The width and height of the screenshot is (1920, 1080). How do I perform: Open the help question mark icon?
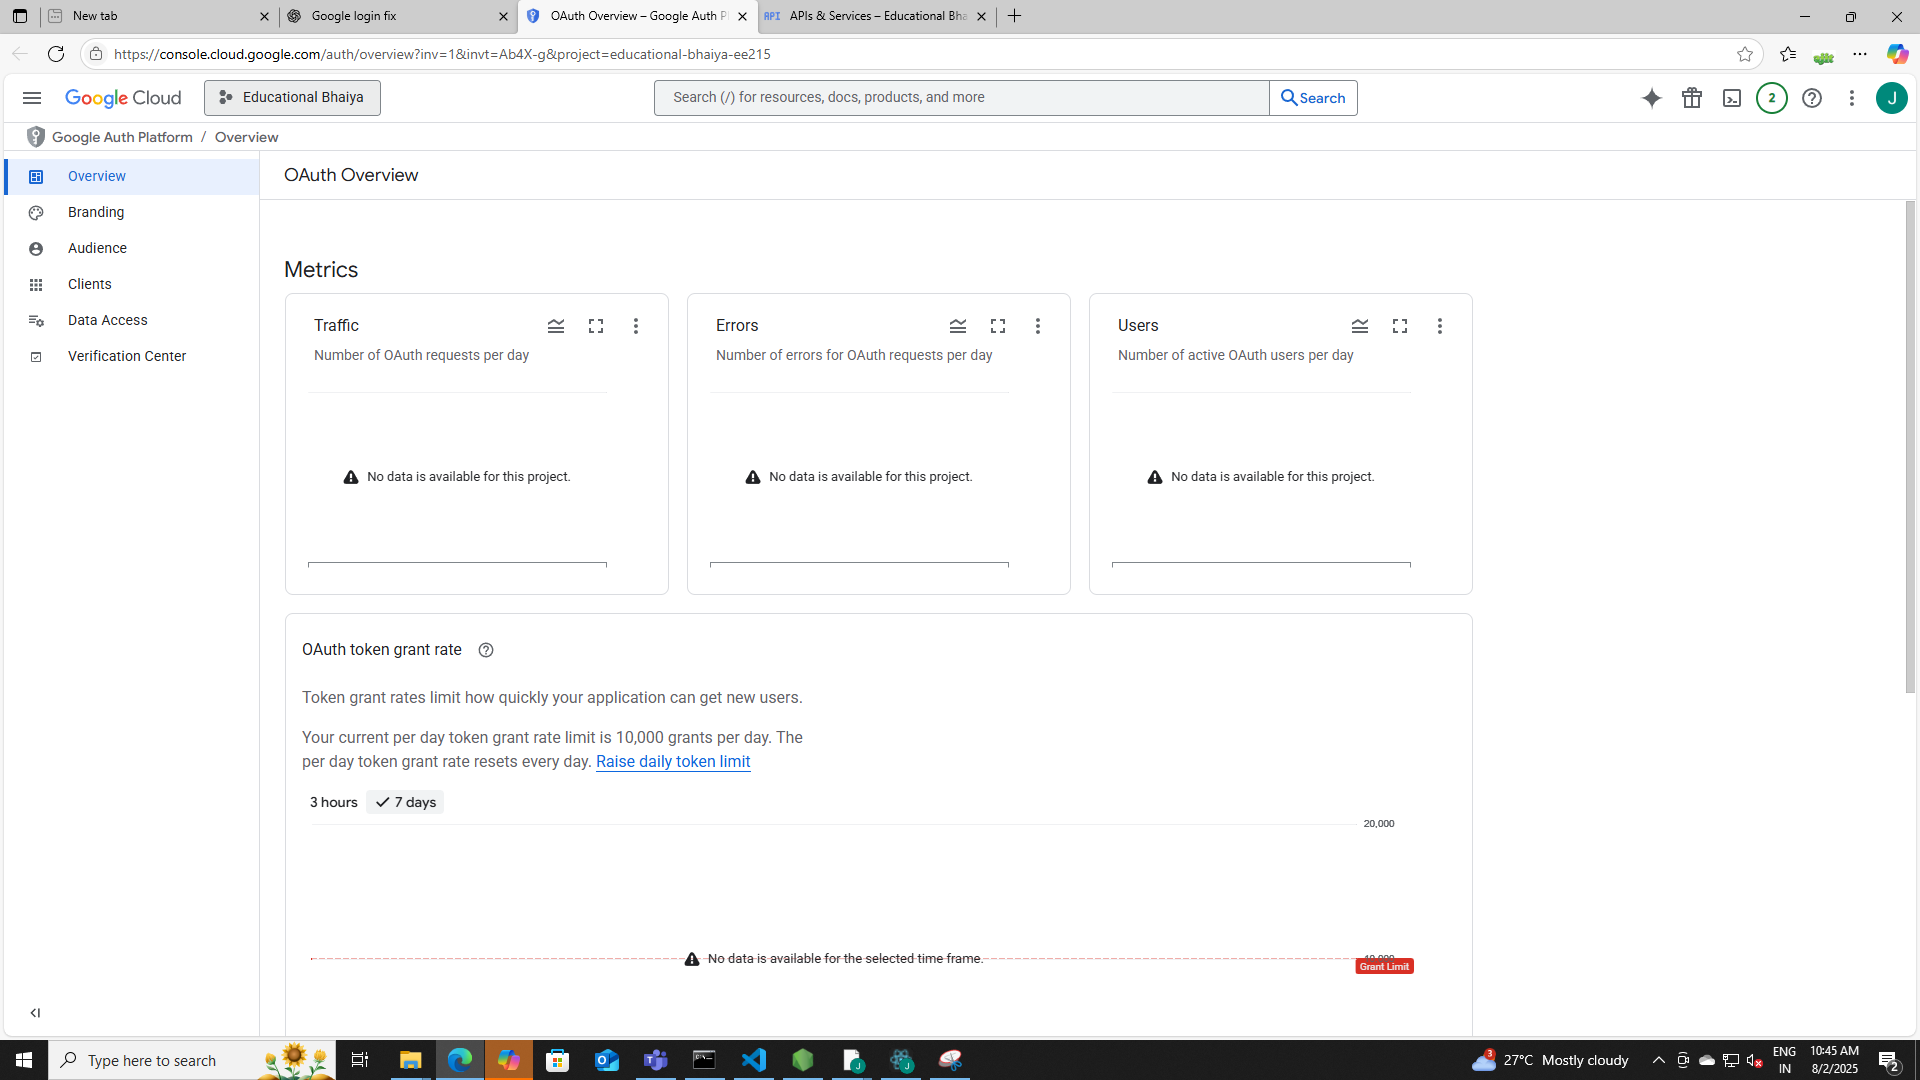(1811, 98)
